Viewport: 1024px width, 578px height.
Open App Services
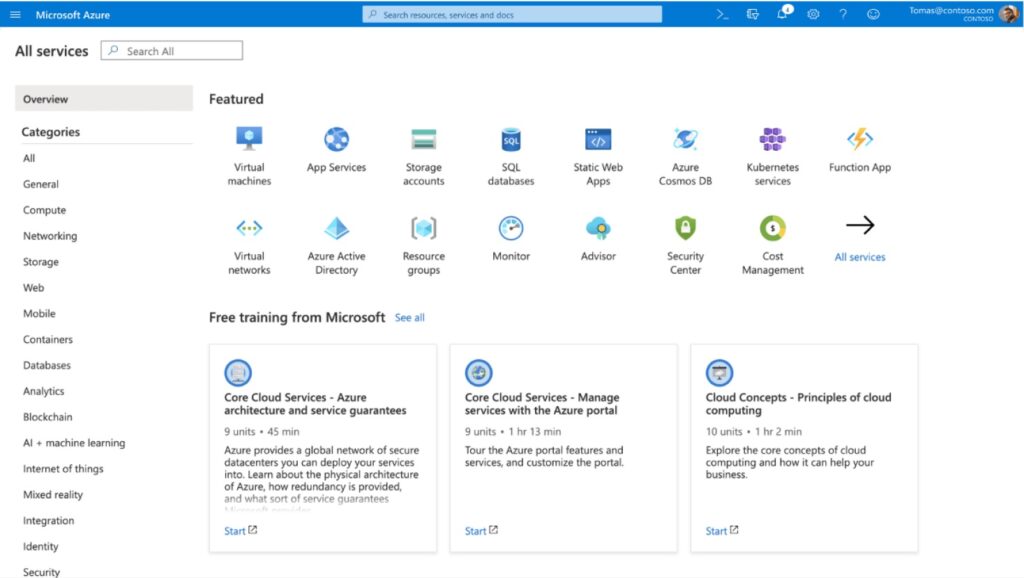click(x=336, y=150)
